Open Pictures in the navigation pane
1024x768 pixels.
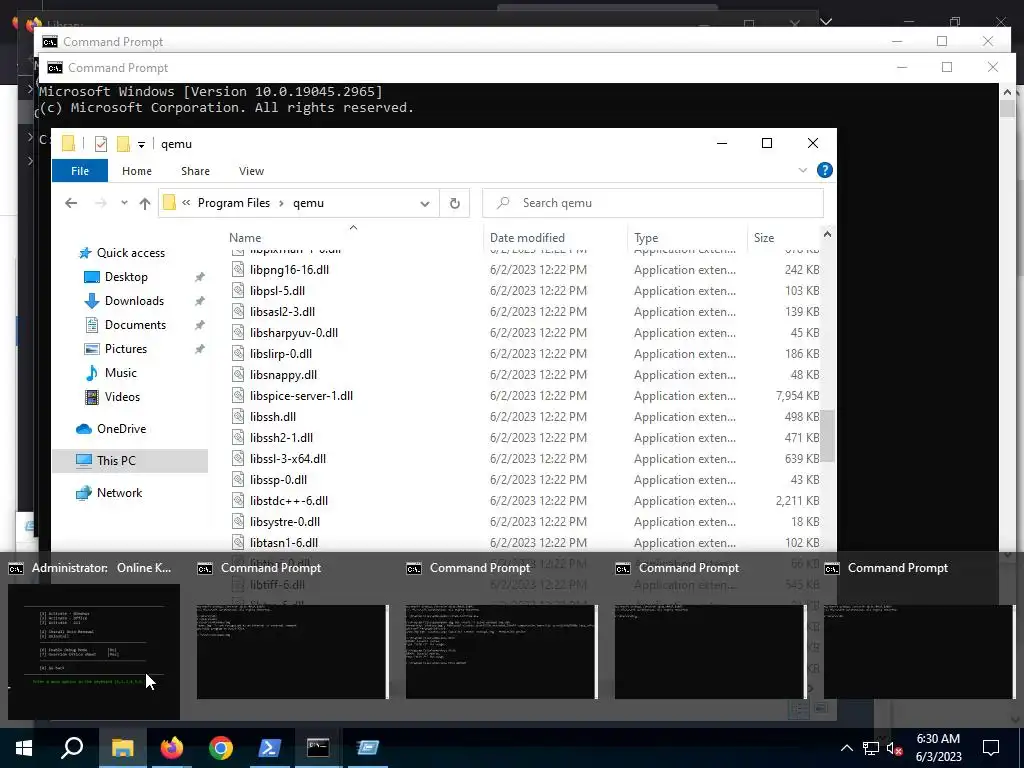click(x=125, y=349)
